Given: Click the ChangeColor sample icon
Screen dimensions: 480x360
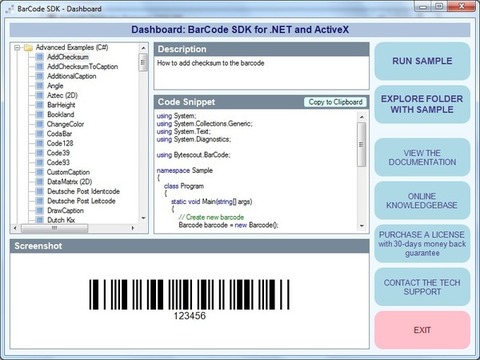Looking at the screenshot, I should coord(40,124).
